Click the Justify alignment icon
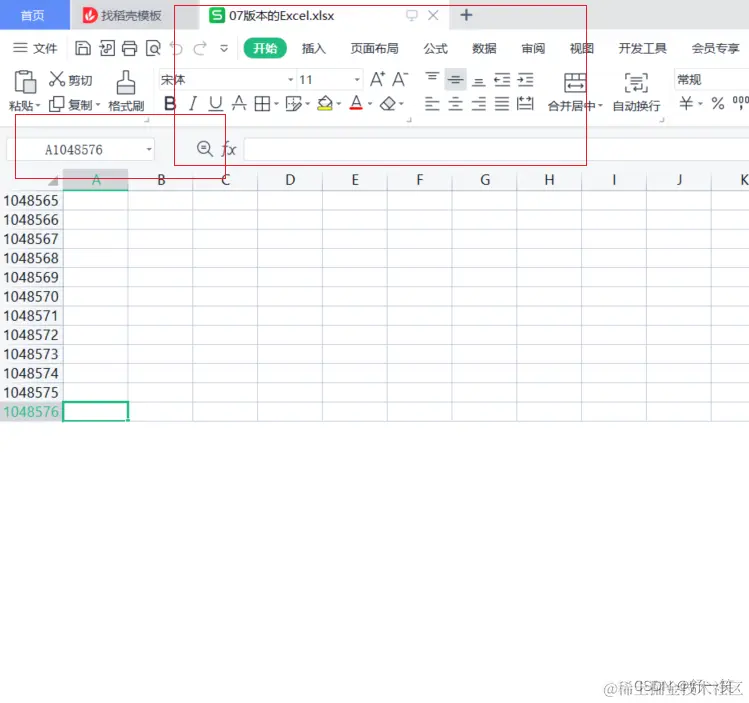The image size is (749, 703). (x=502, y=104)
